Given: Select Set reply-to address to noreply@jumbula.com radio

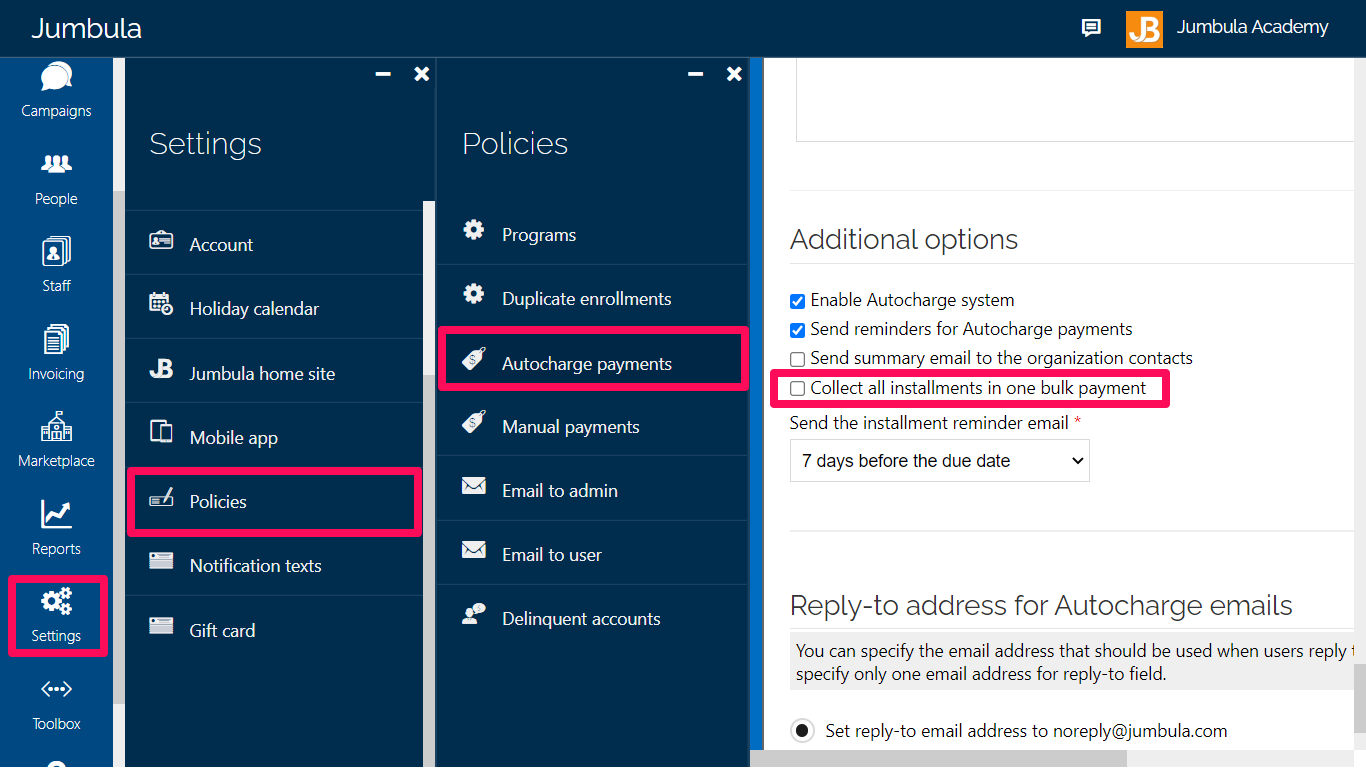Looking at the screenshot, I should pos(802,731).
